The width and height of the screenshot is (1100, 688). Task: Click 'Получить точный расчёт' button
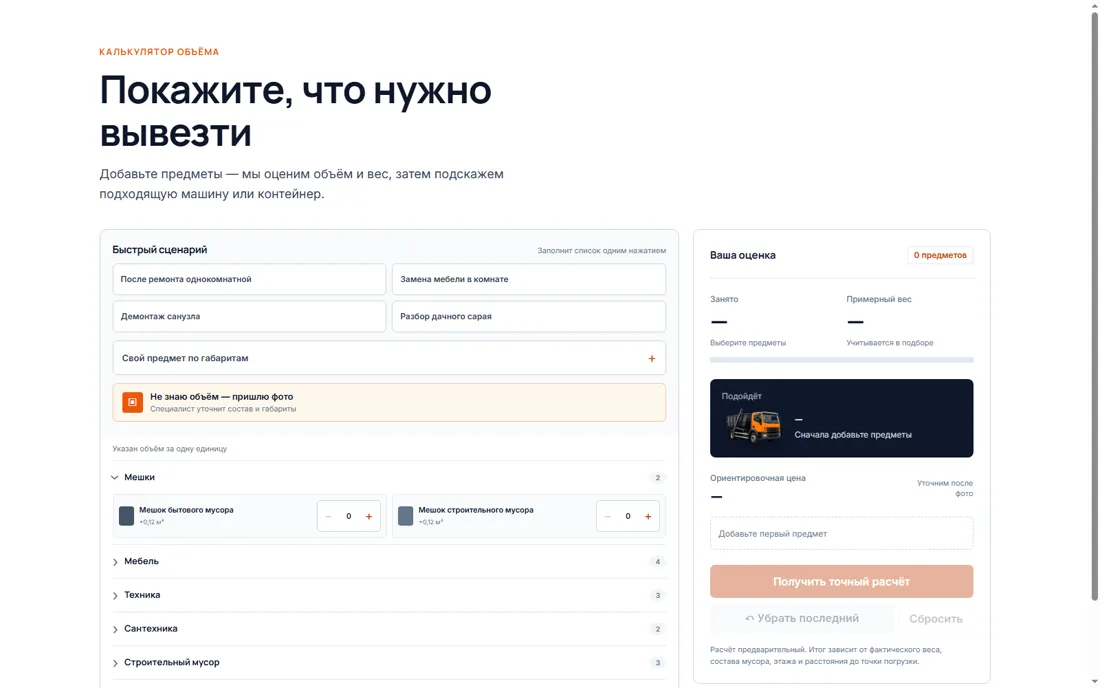point(841,581)
